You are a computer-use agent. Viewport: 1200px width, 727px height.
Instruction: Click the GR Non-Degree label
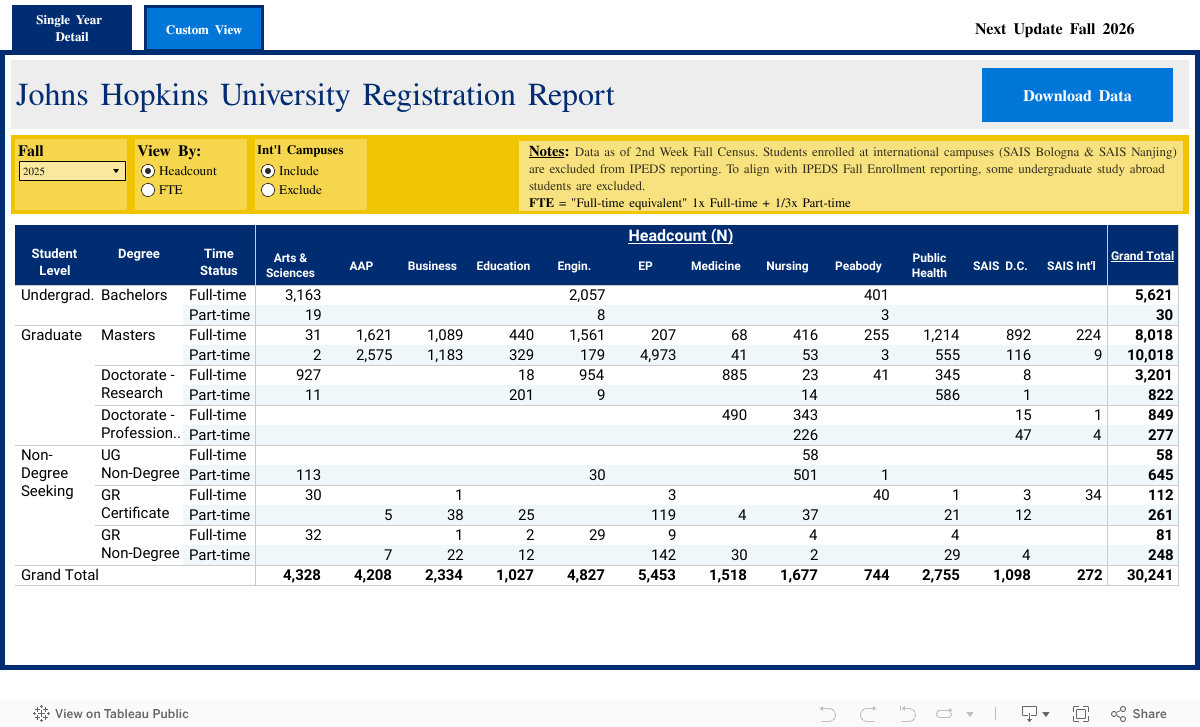pos(141,544)
